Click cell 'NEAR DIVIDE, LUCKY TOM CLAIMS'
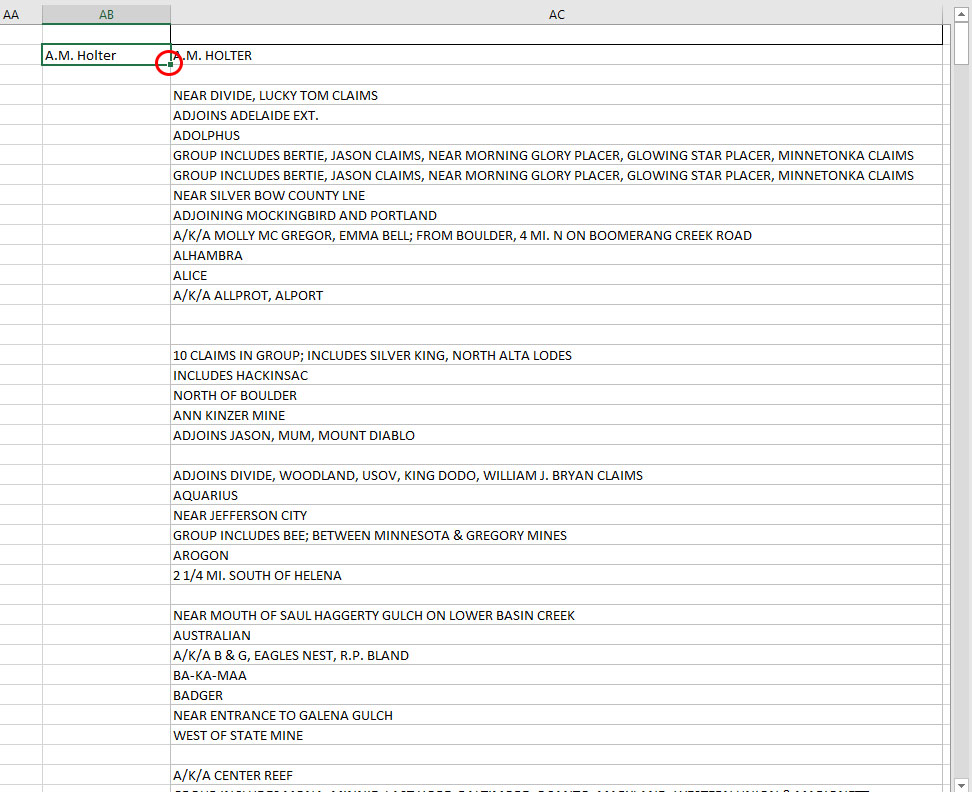This screenshot has height=792, width=972. (275, 96)
